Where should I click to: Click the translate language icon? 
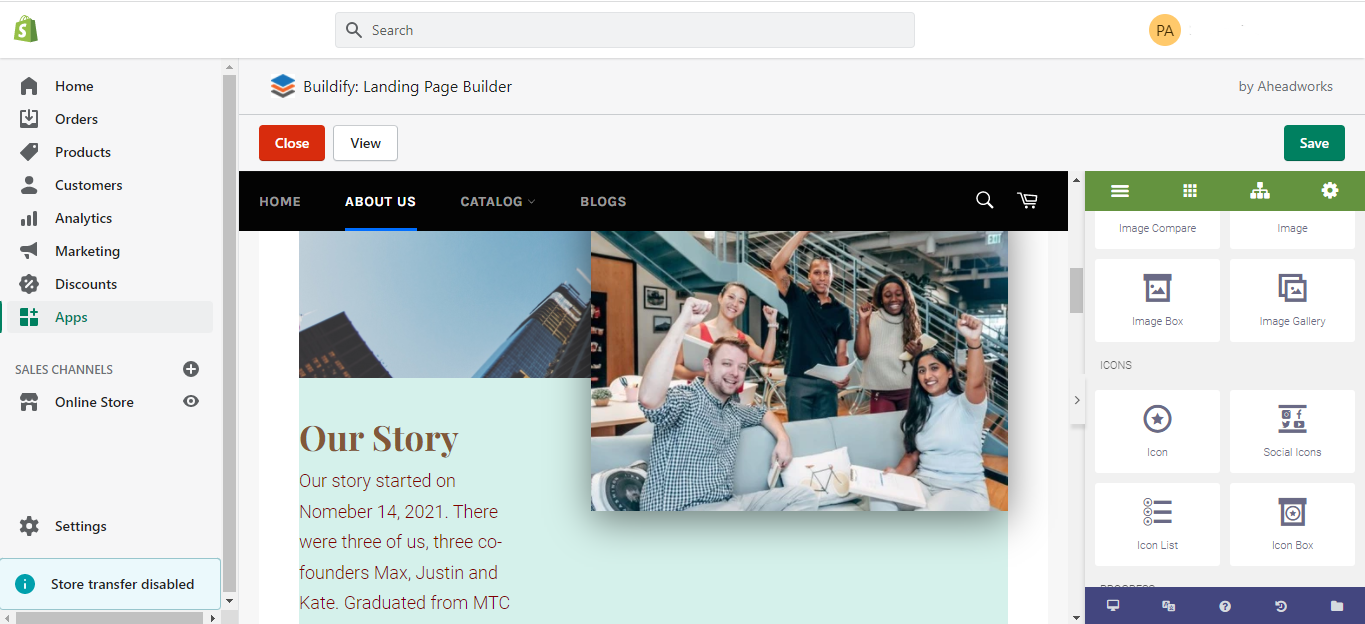pyautogui.click(x=1168, y=606)
